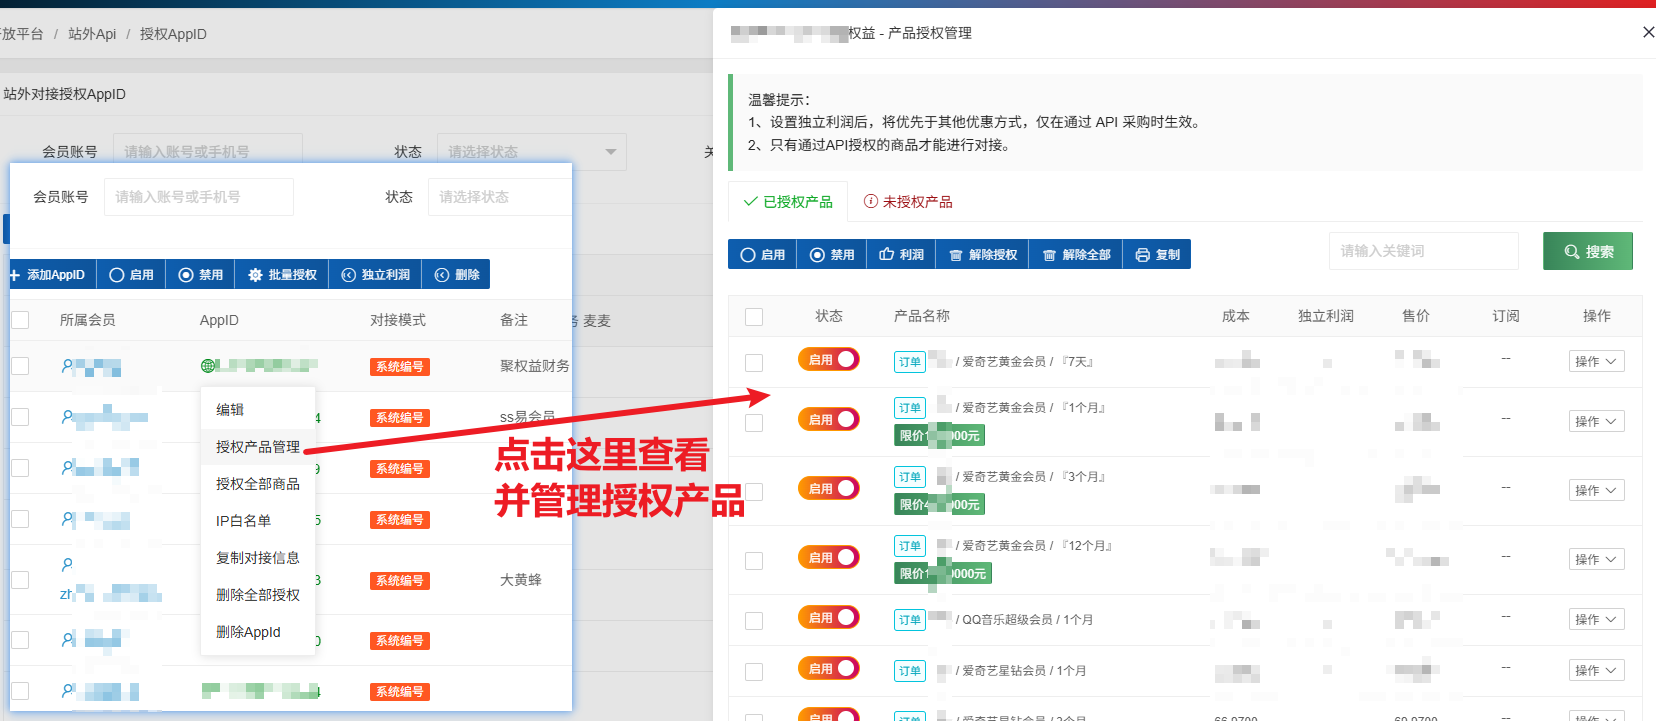Image resolution: width=1656 pixels, height=721 pixels.
Task: Switch to the 未授权产品 tab
Action: [908, 202]
